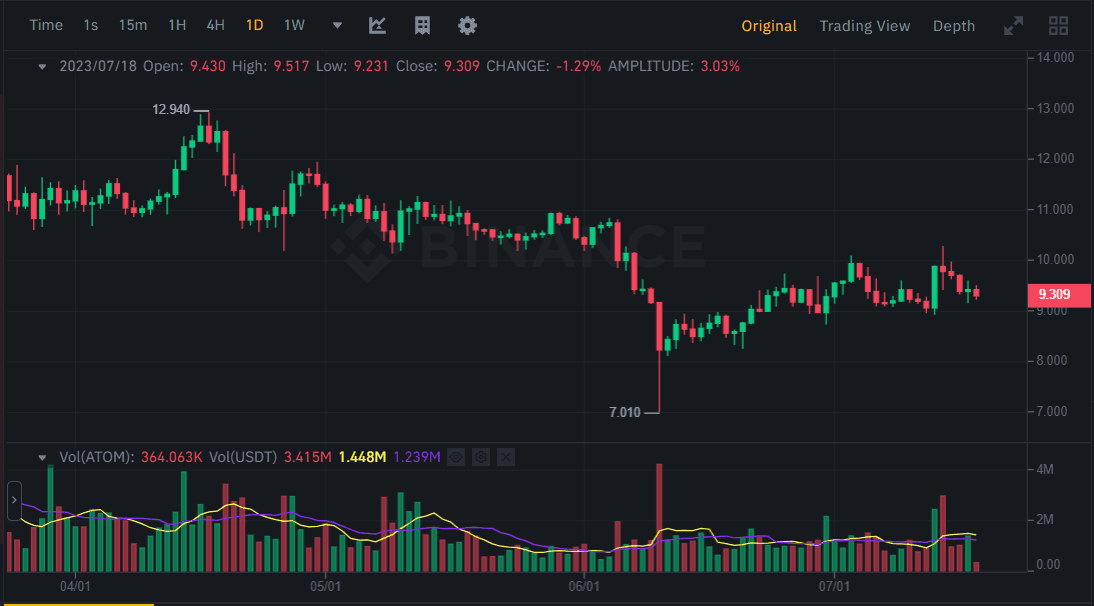Select the 1D interval
The height and width of the screenshot is (606, 1094).
254,25
